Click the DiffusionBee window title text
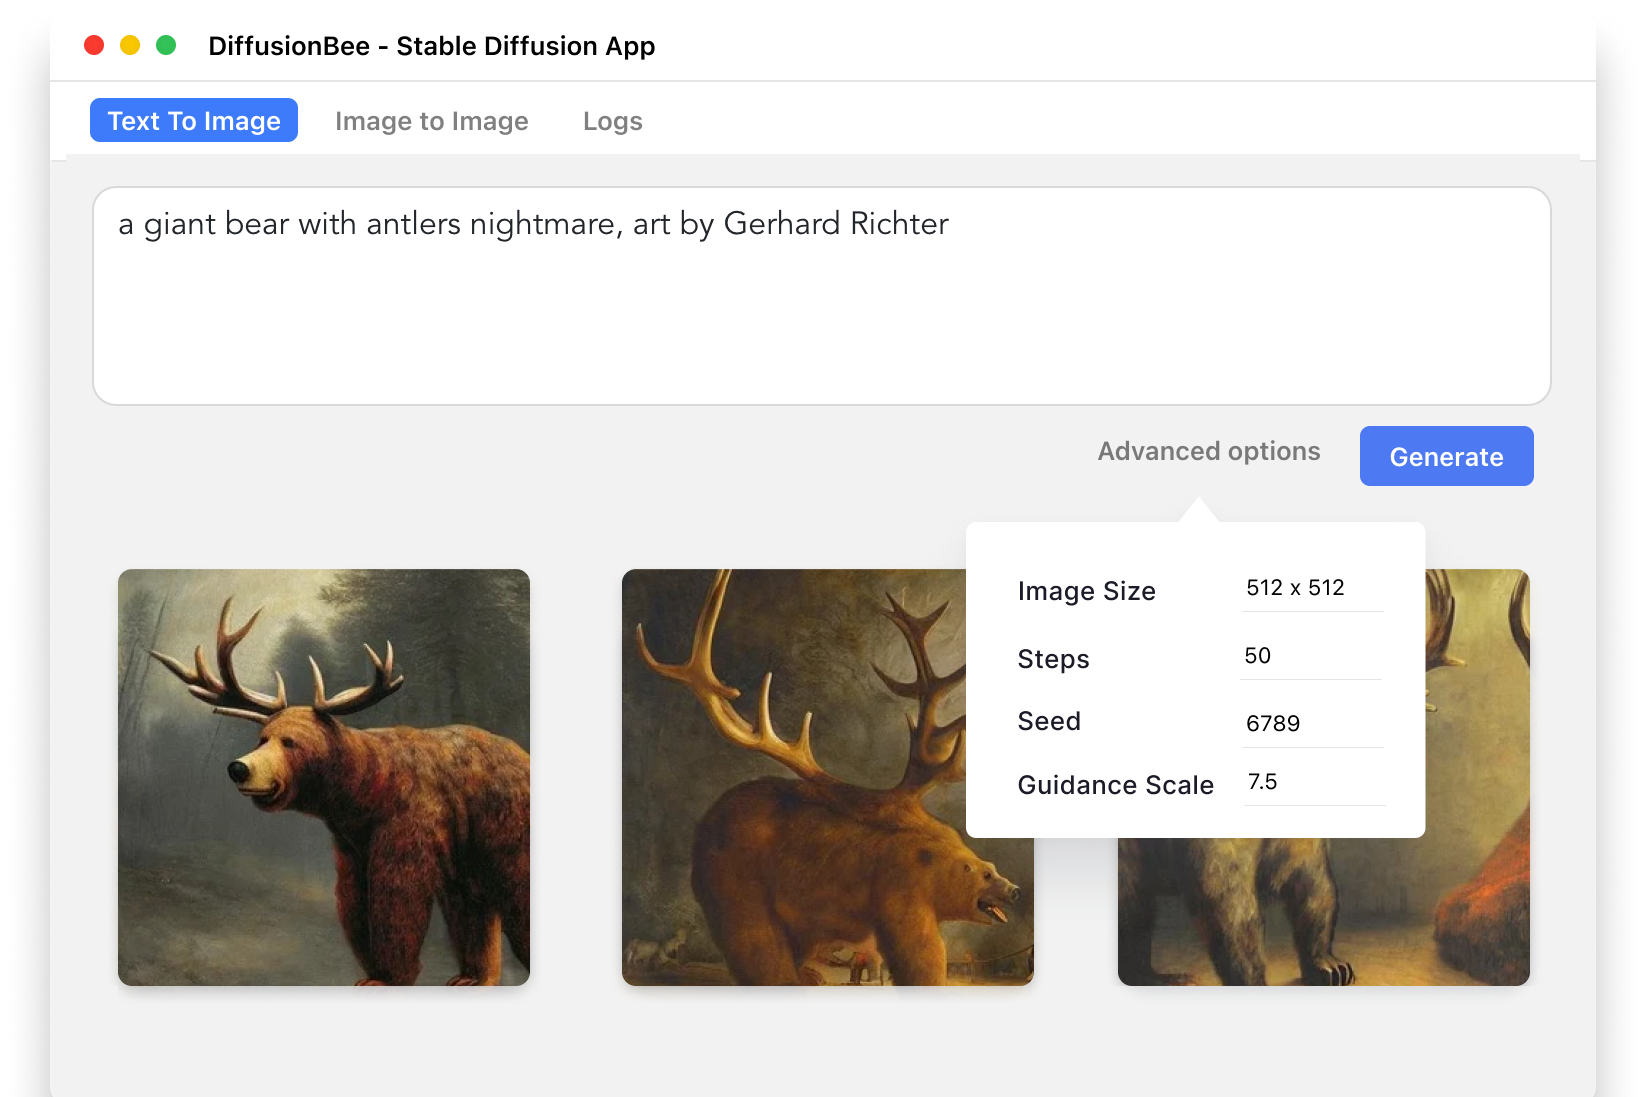Viewport: 1646px width, 1097px height. (431, 46)
